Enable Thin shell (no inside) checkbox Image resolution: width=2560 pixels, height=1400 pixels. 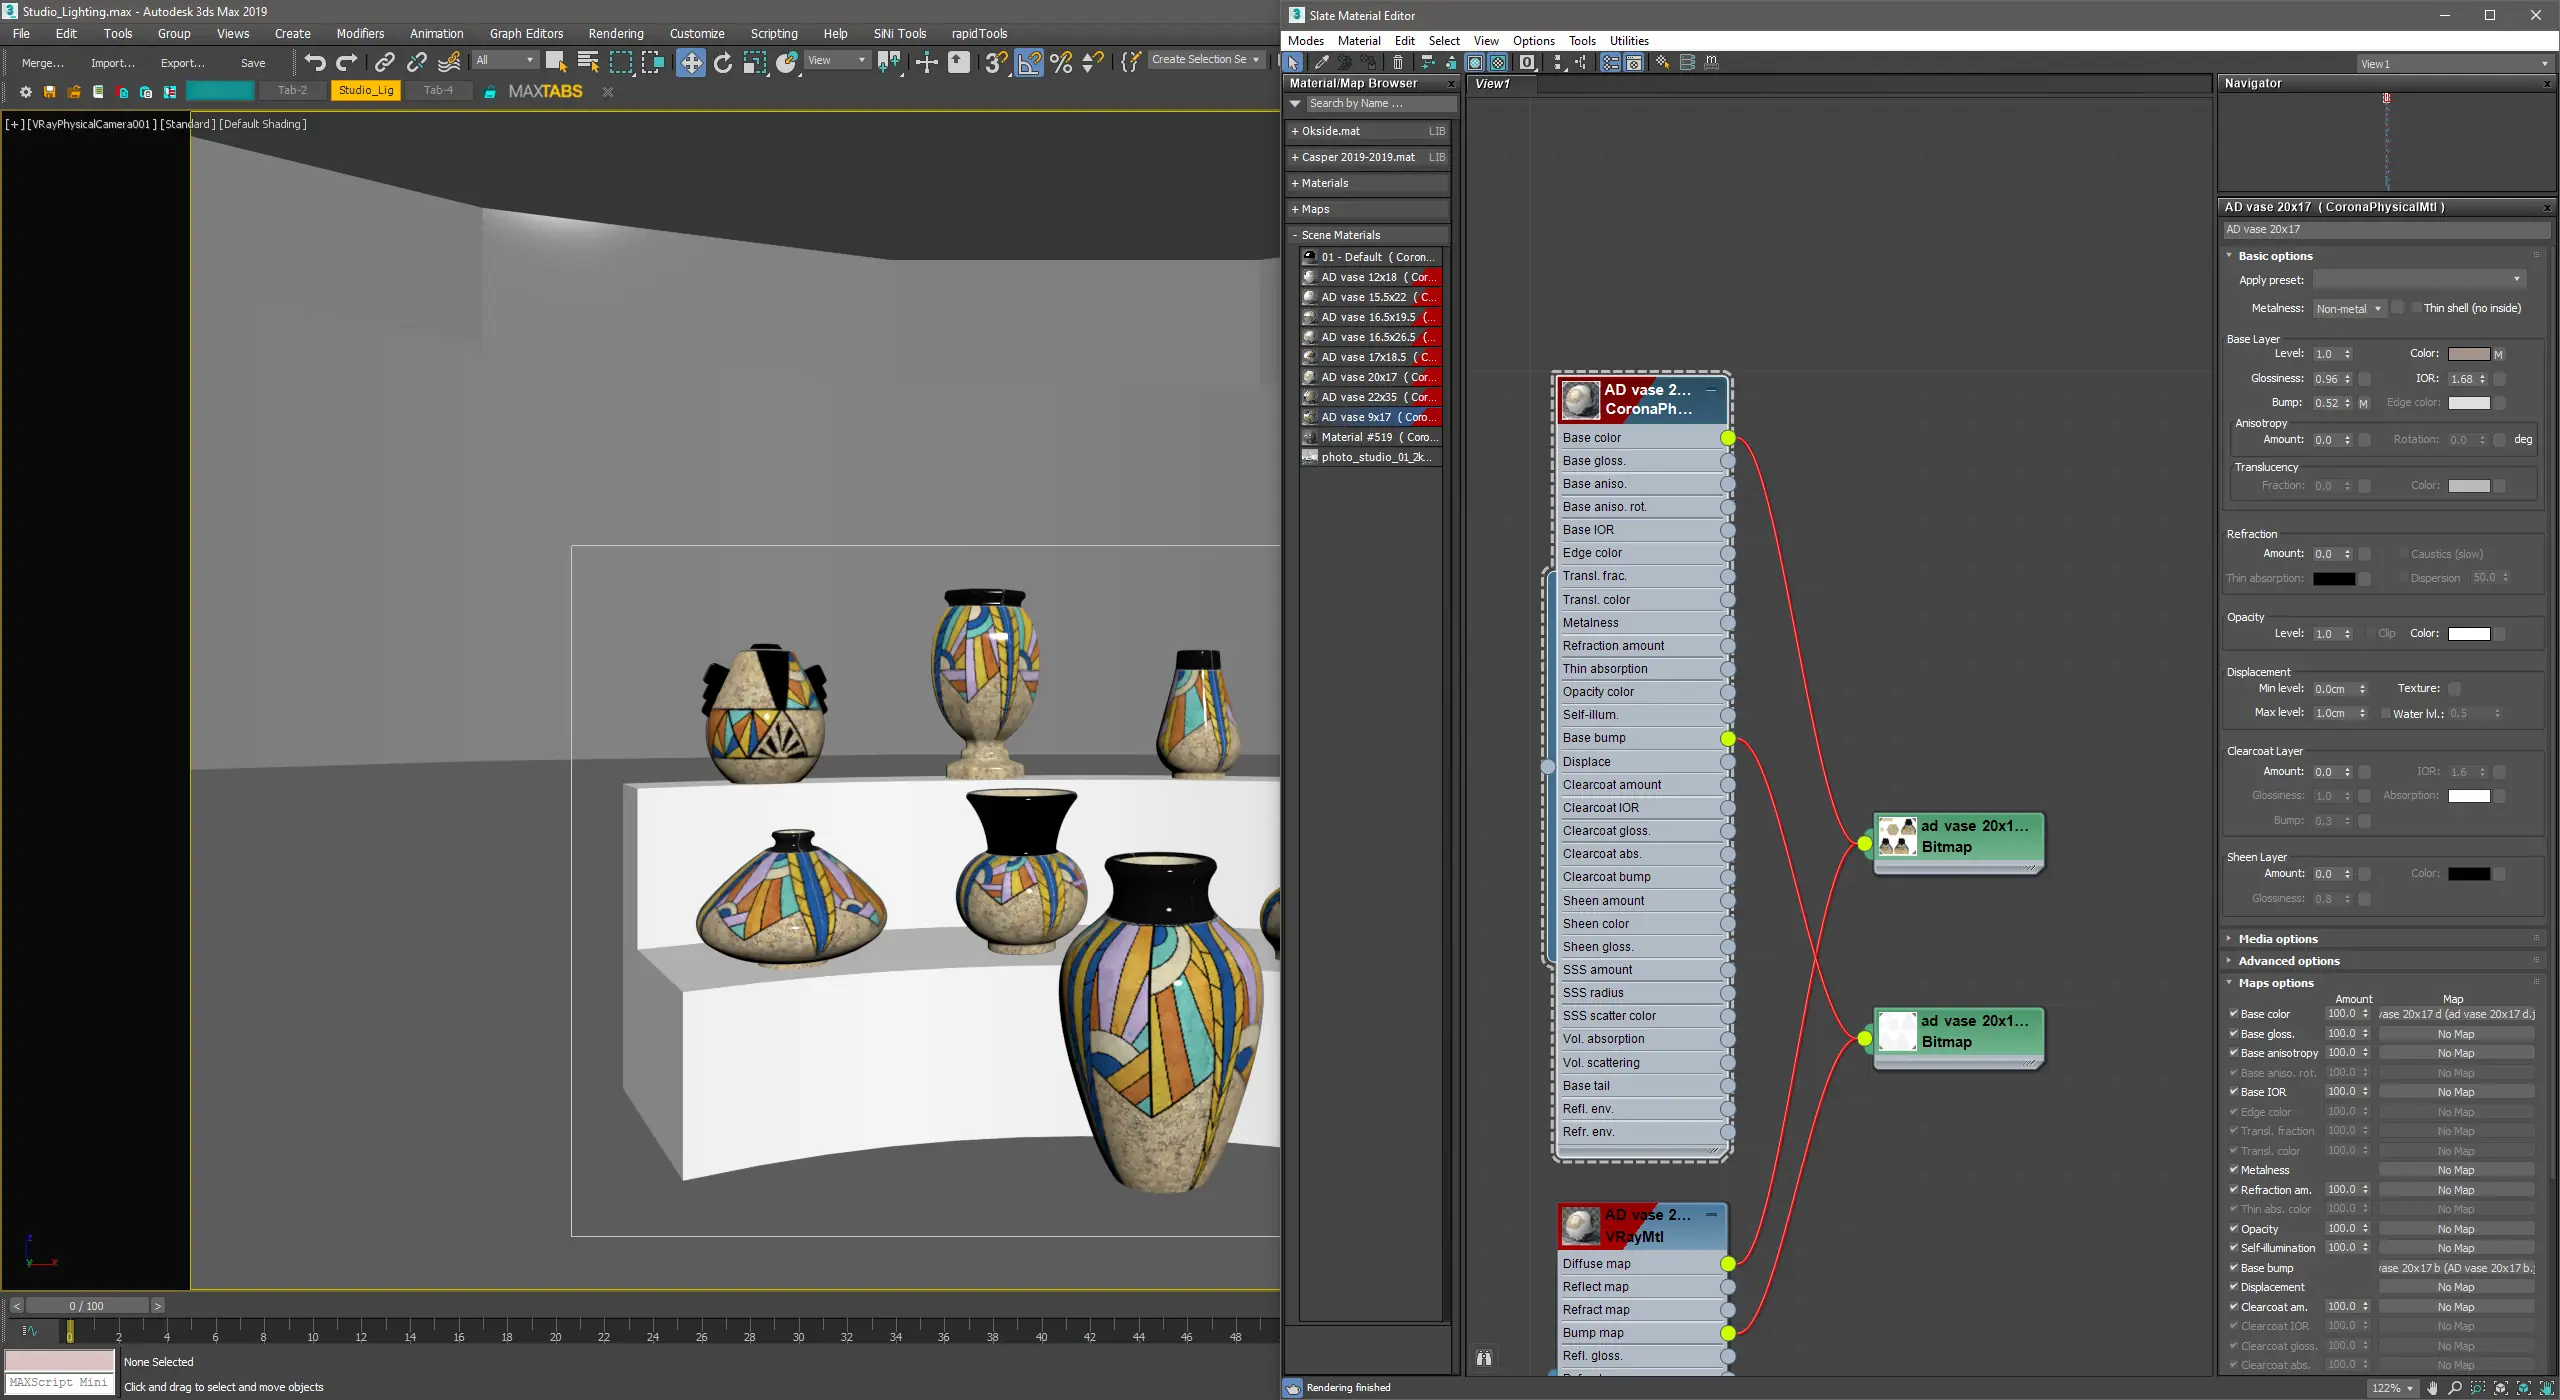point(2416,308)
